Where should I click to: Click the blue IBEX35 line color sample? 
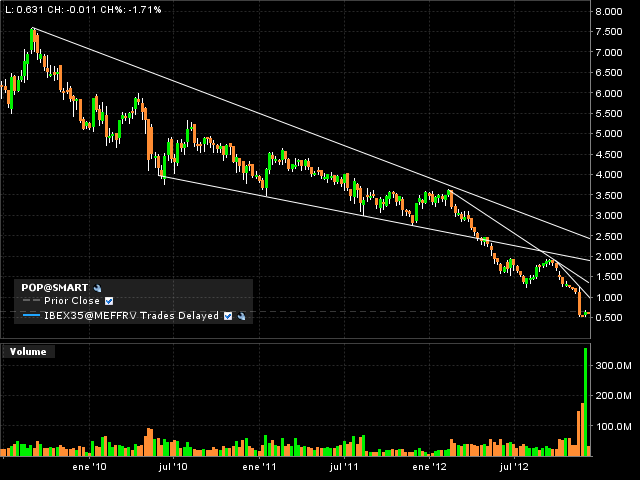(x=31, y=316)
